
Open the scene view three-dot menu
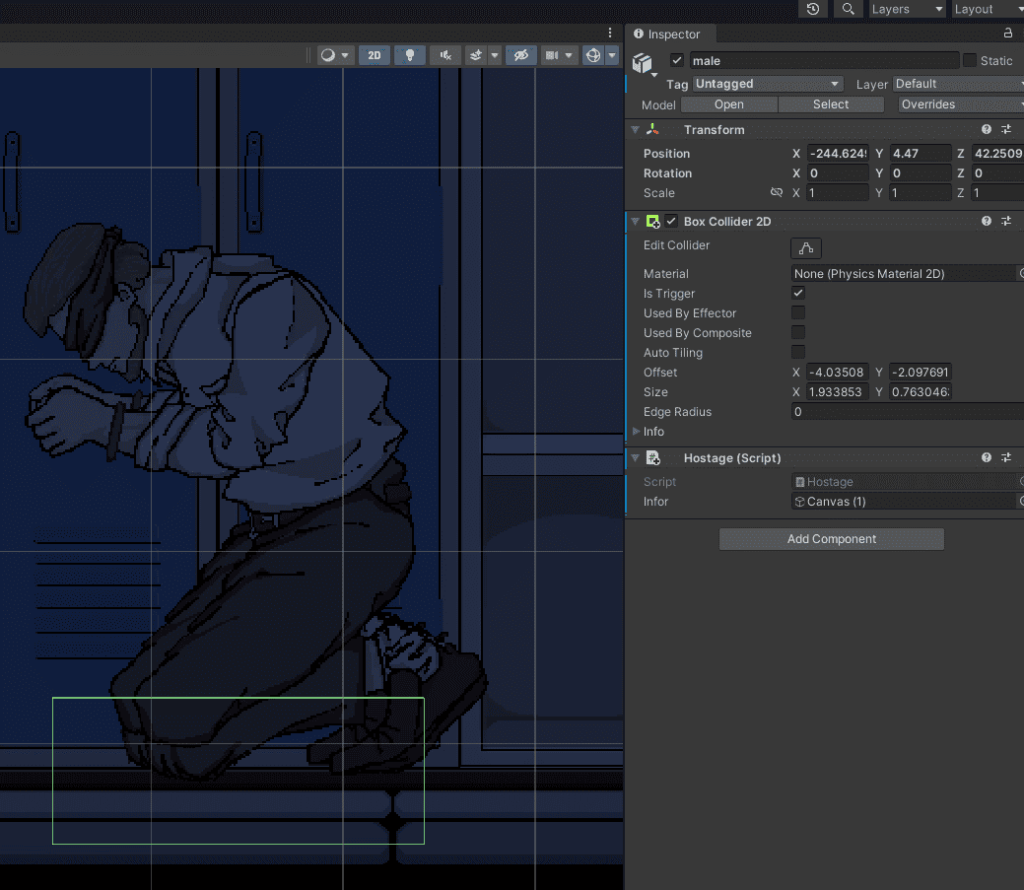(610, 33)
